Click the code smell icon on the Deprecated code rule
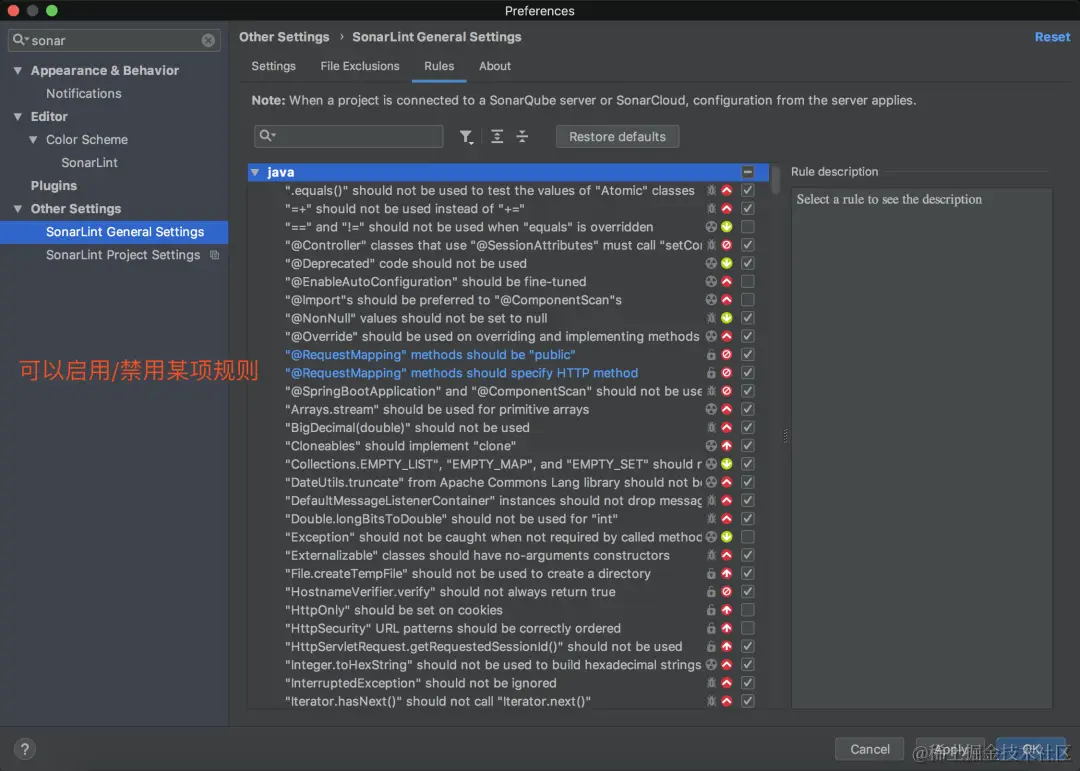Screen dimensions: 1080x771 [712, 263]
